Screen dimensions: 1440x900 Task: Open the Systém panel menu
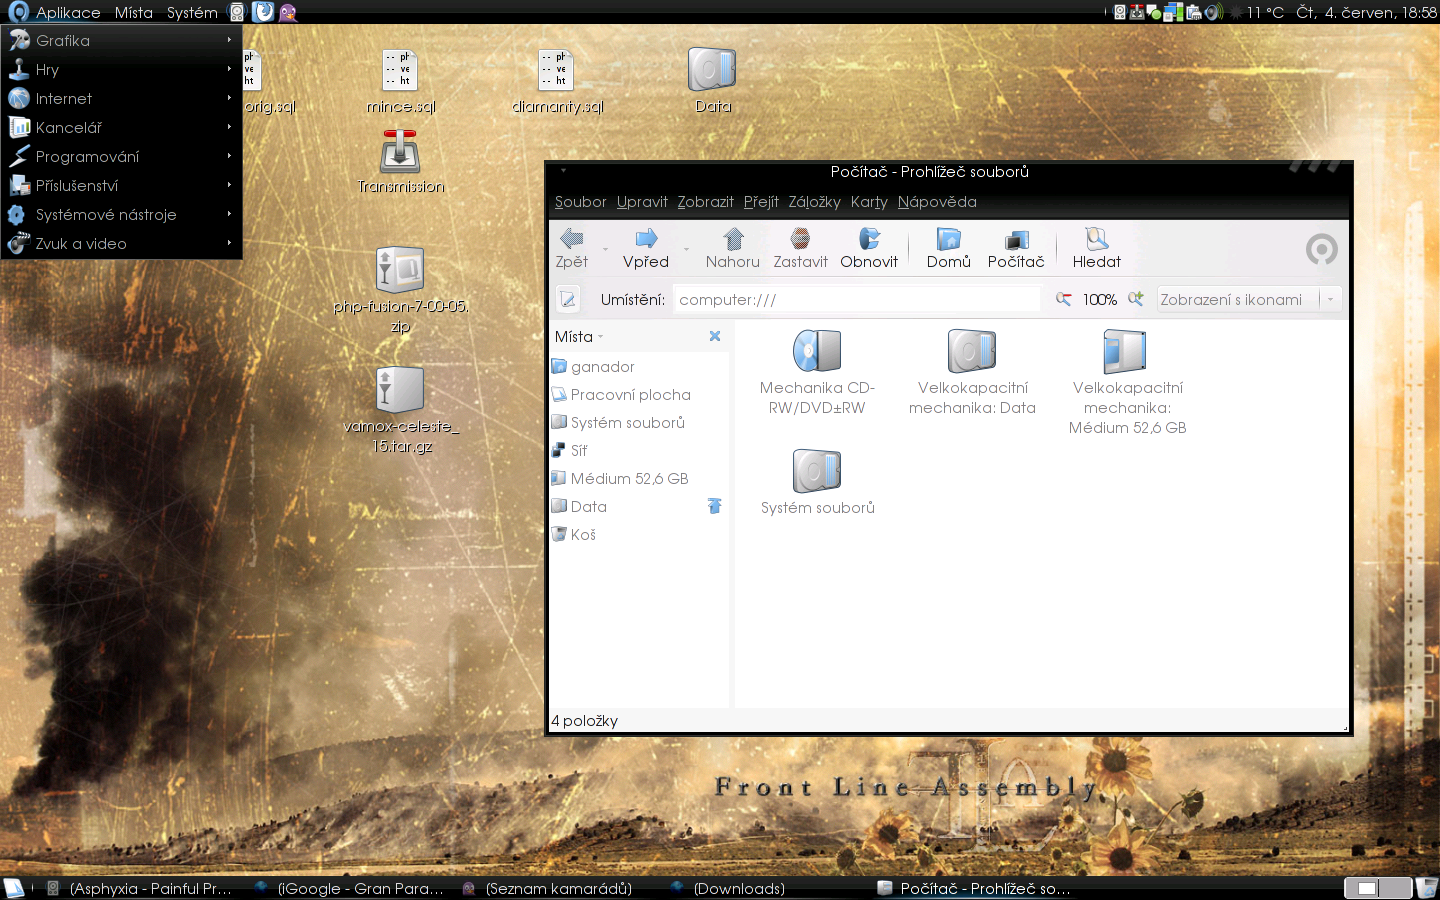[192, 12]
